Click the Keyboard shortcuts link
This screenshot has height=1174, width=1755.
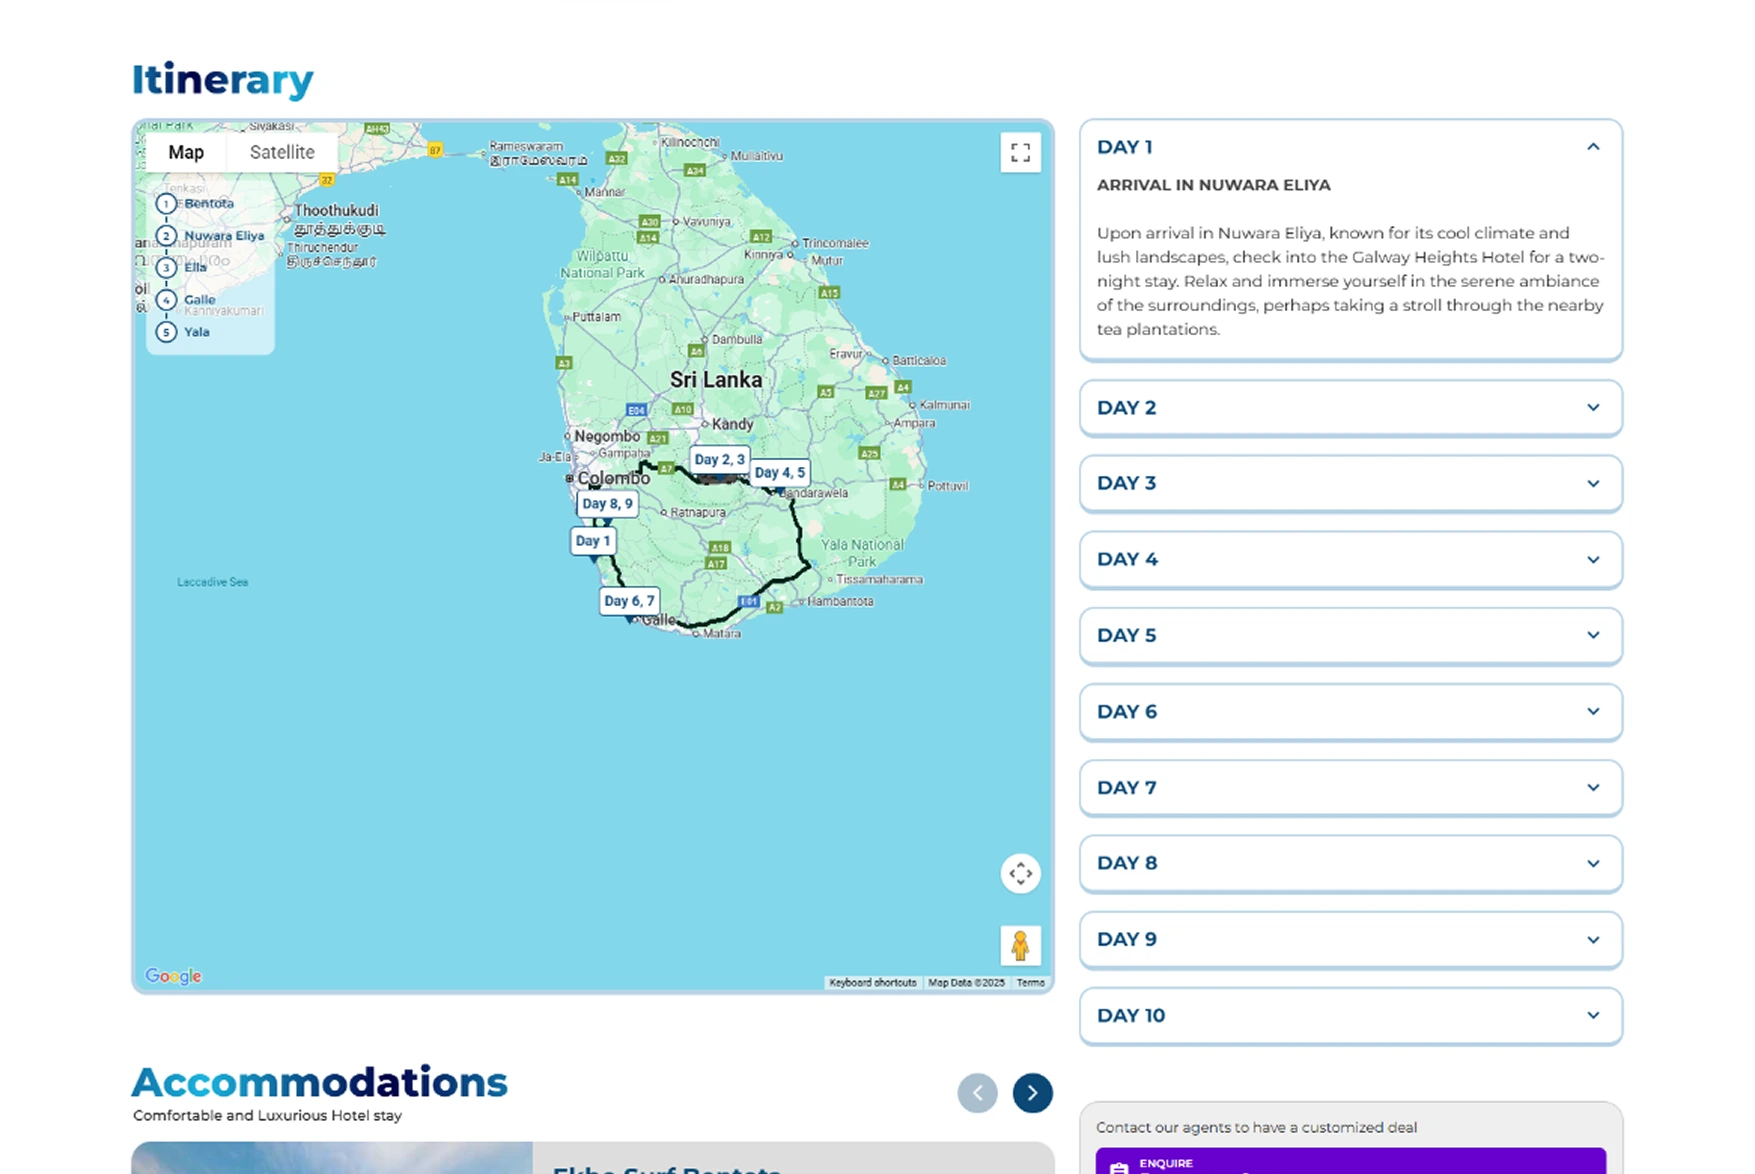(x=871, y=982)
